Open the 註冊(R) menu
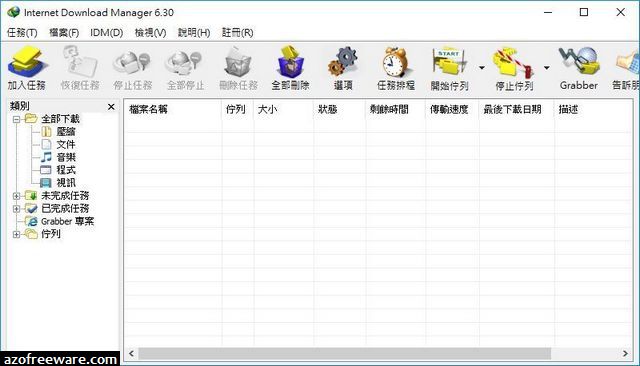Image resolution: width=640 pixels, height=366 pixels. point(238,33)
